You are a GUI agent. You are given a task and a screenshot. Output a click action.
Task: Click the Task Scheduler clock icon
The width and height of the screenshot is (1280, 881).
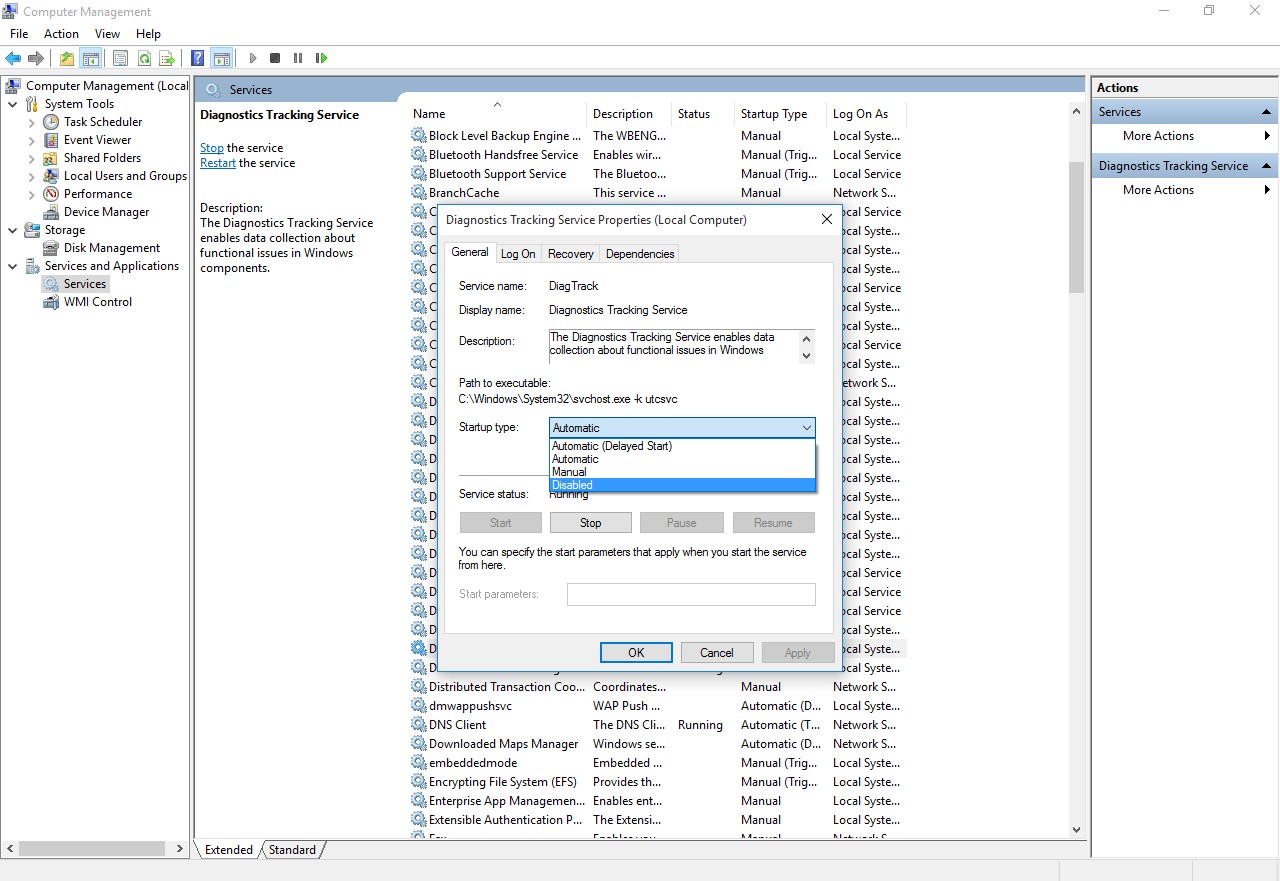coord(51,122)
